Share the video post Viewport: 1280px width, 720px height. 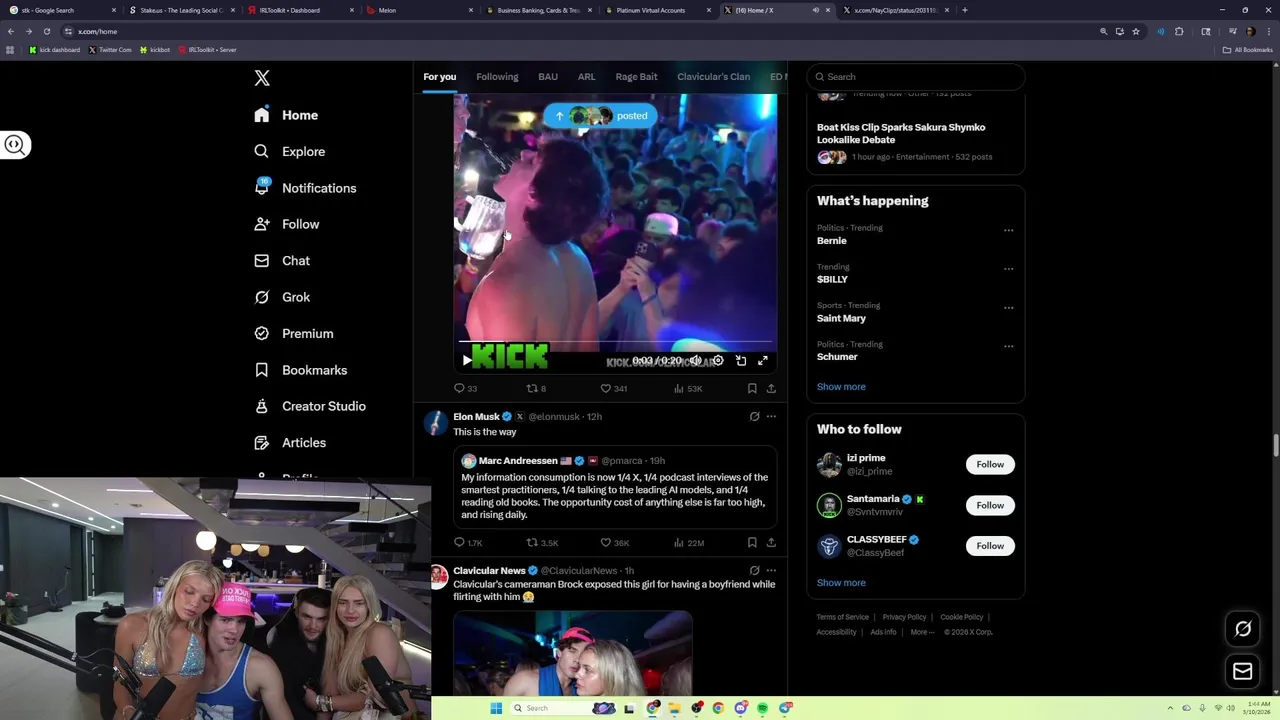(x=771, y=388)
